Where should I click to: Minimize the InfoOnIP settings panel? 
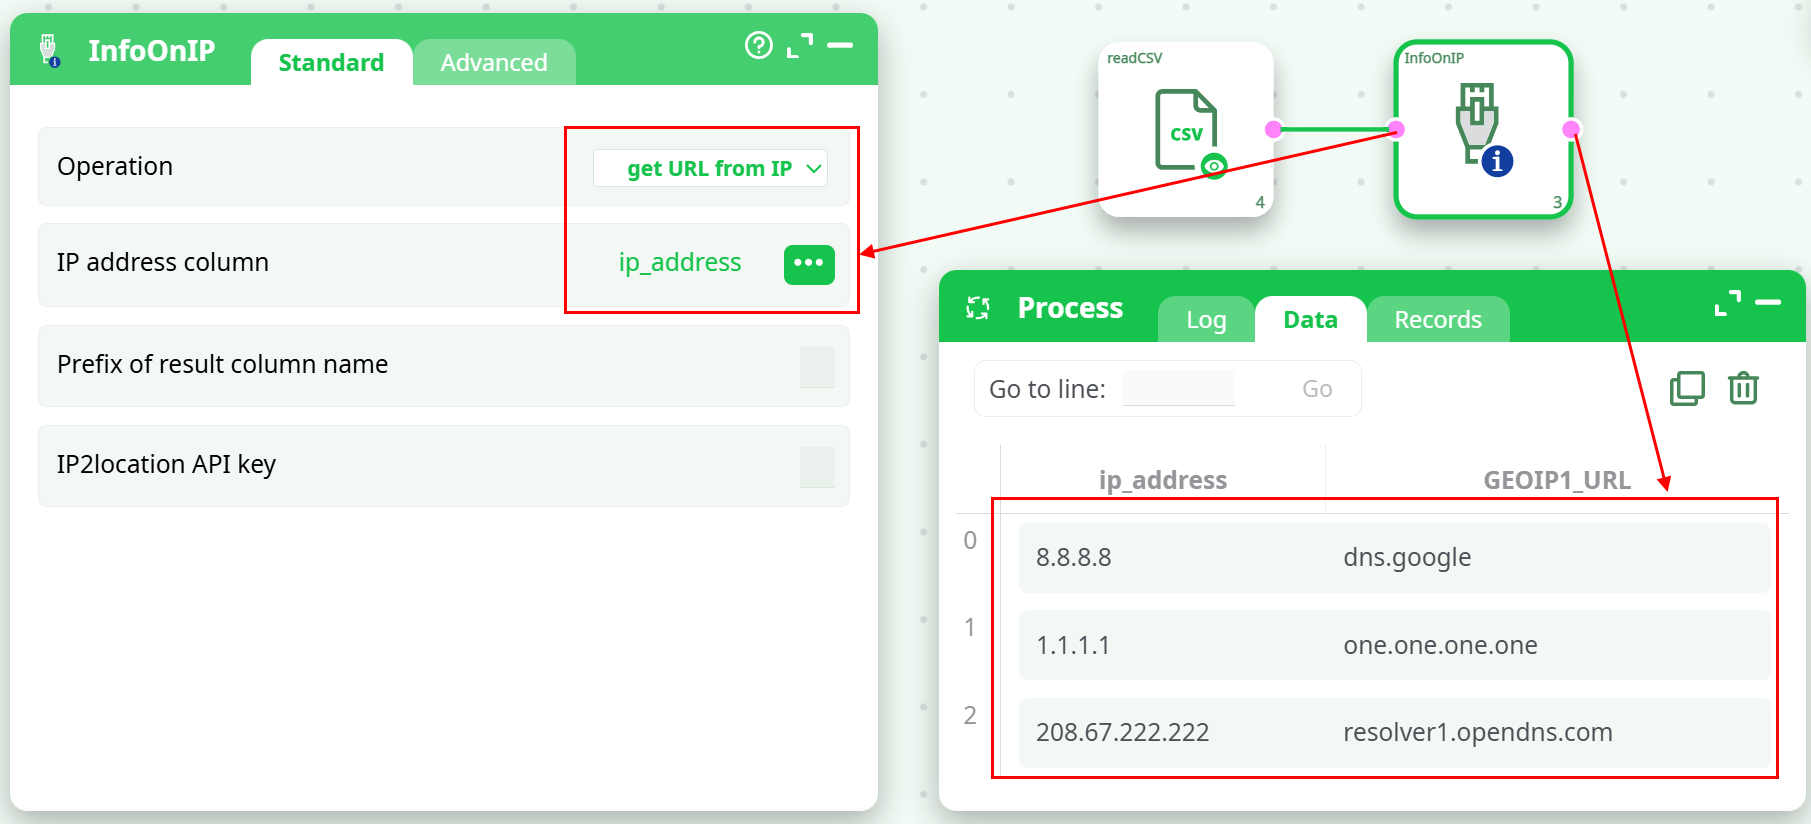[x=840, y=45]
